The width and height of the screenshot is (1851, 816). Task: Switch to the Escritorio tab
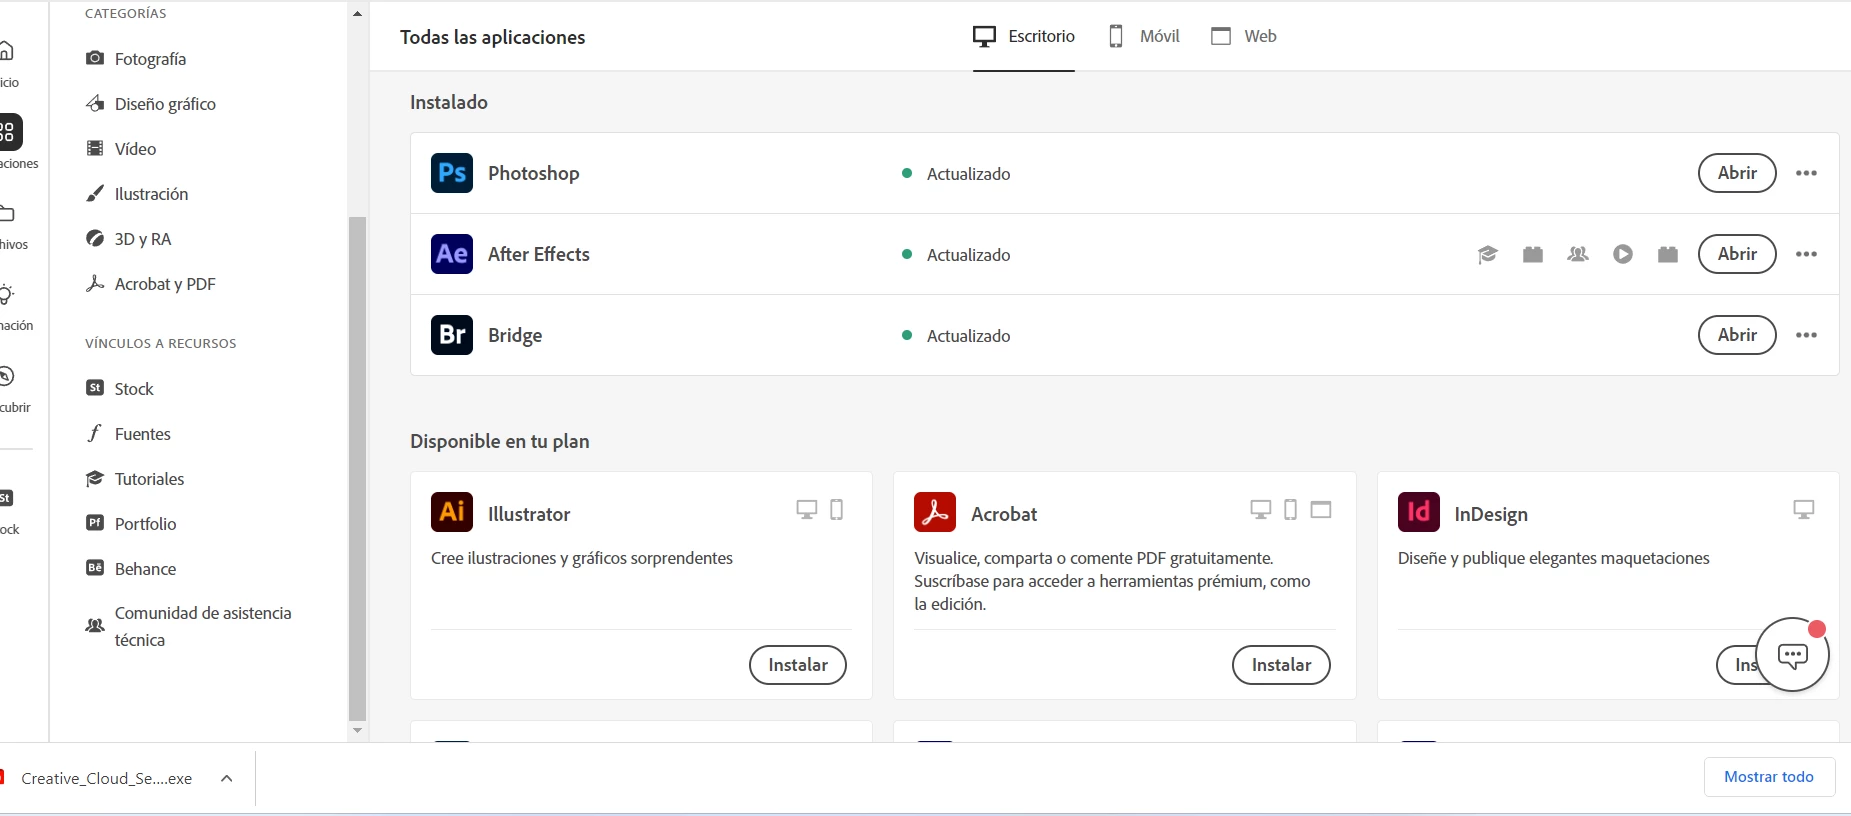tap(1024, 37)
